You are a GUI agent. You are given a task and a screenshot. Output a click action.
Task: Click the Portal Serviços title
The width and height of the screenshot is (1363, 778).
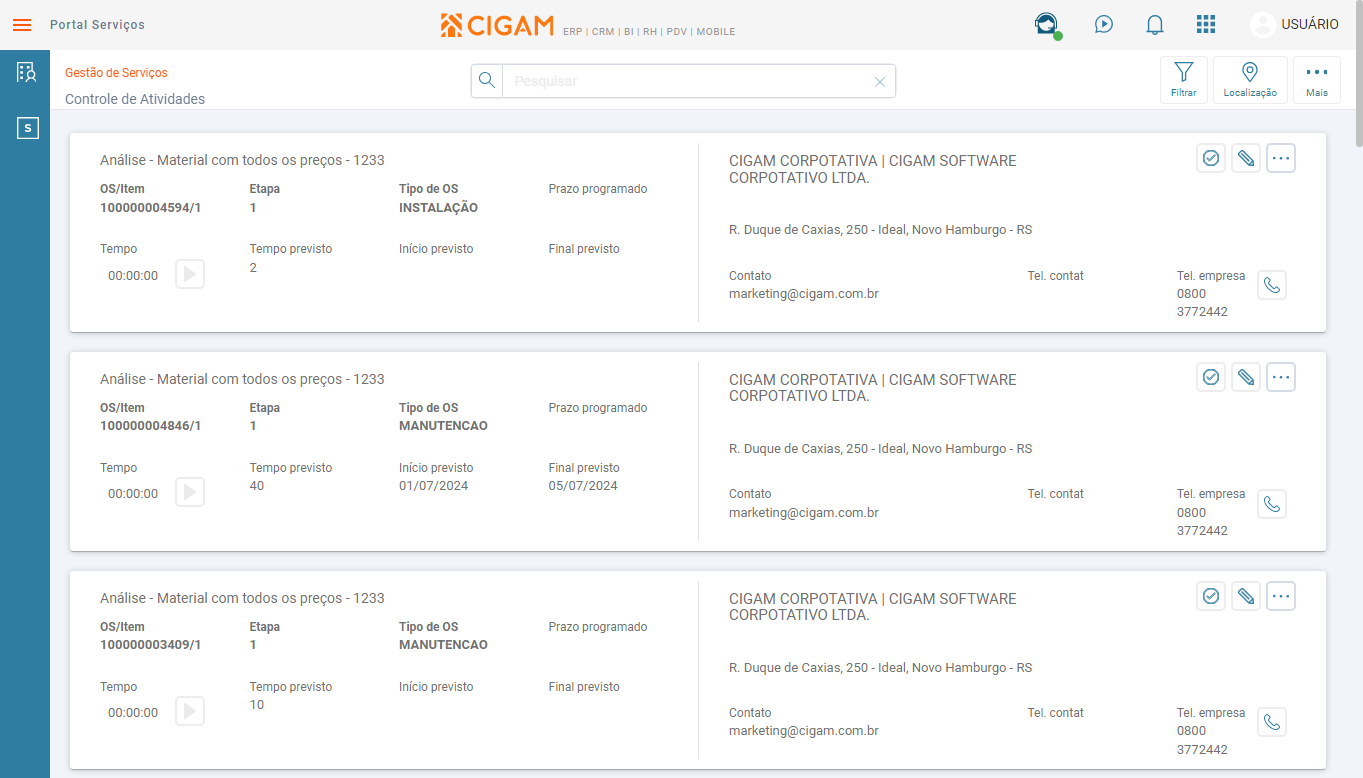pos(97,25)
